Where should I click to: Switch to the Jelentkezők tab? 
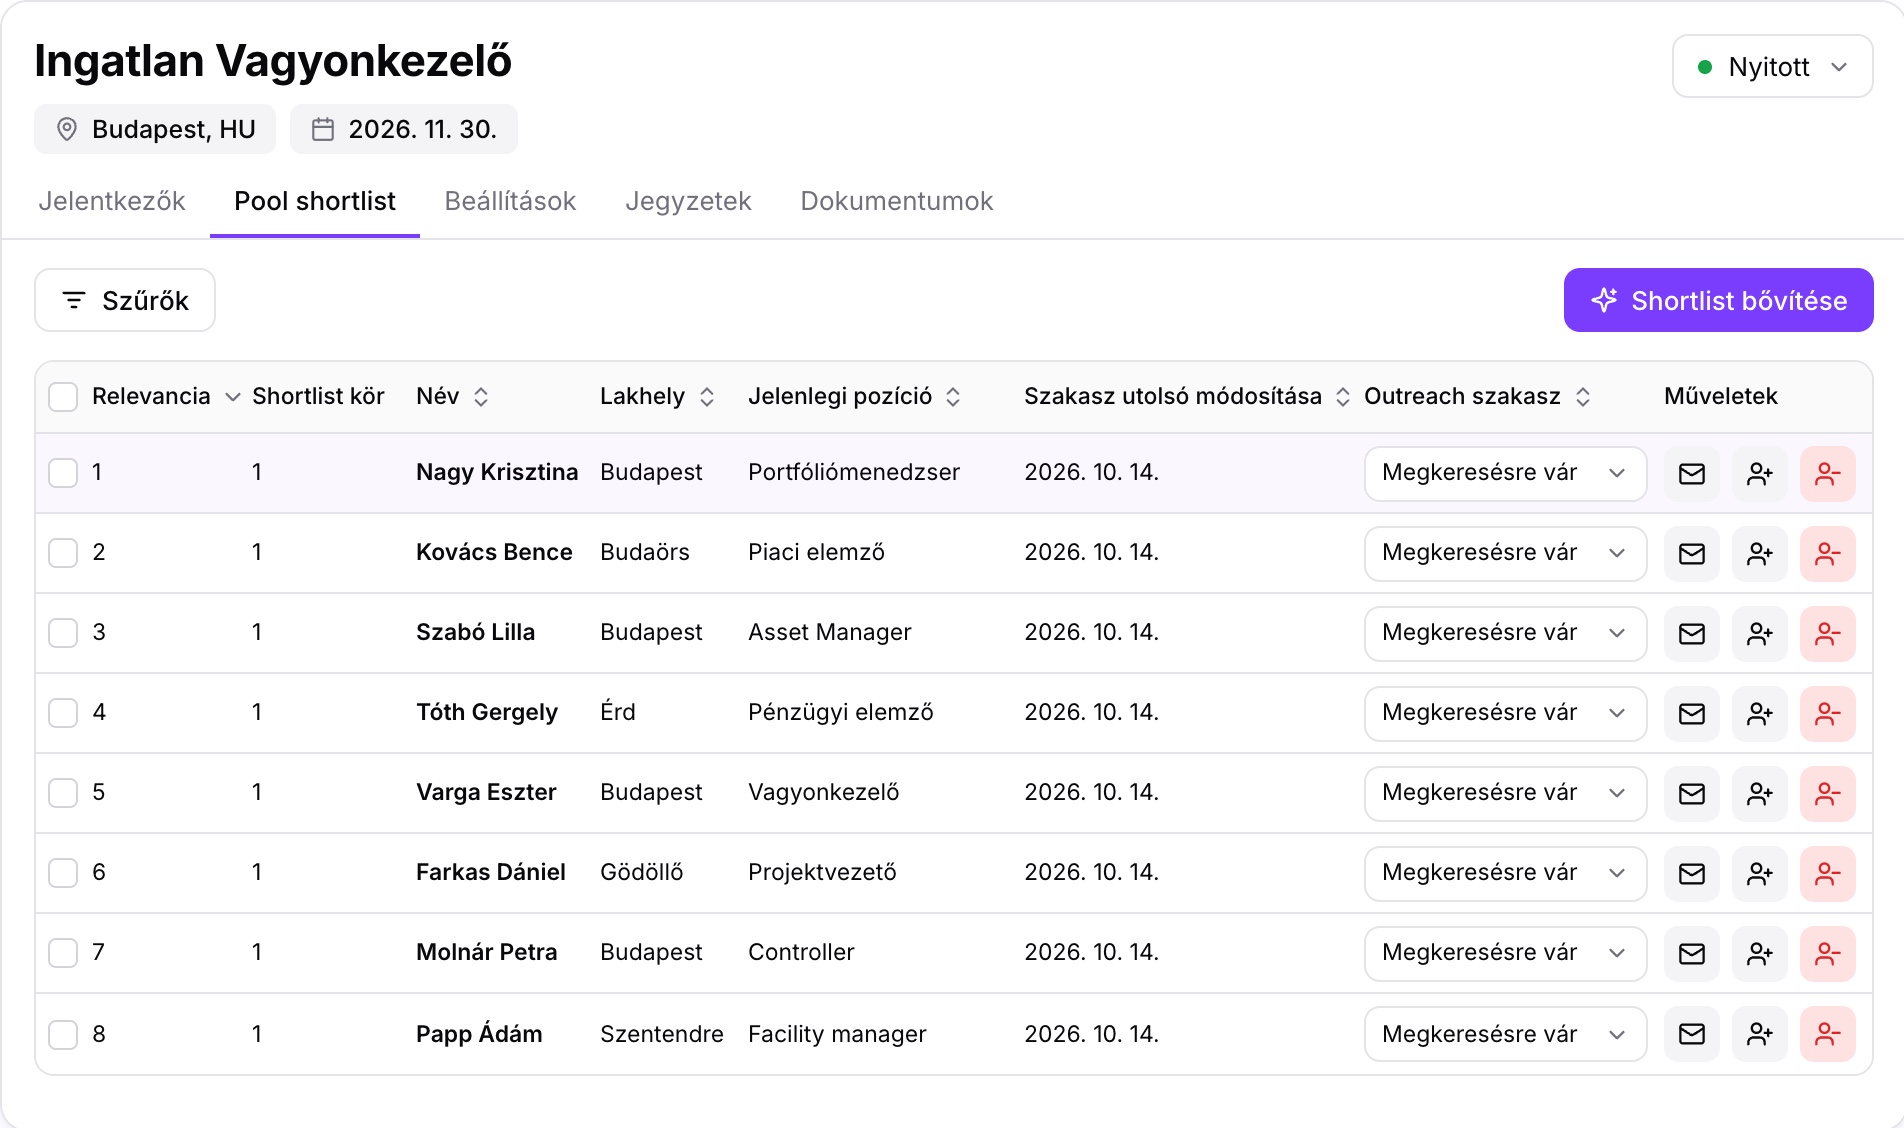pos(112,201)
